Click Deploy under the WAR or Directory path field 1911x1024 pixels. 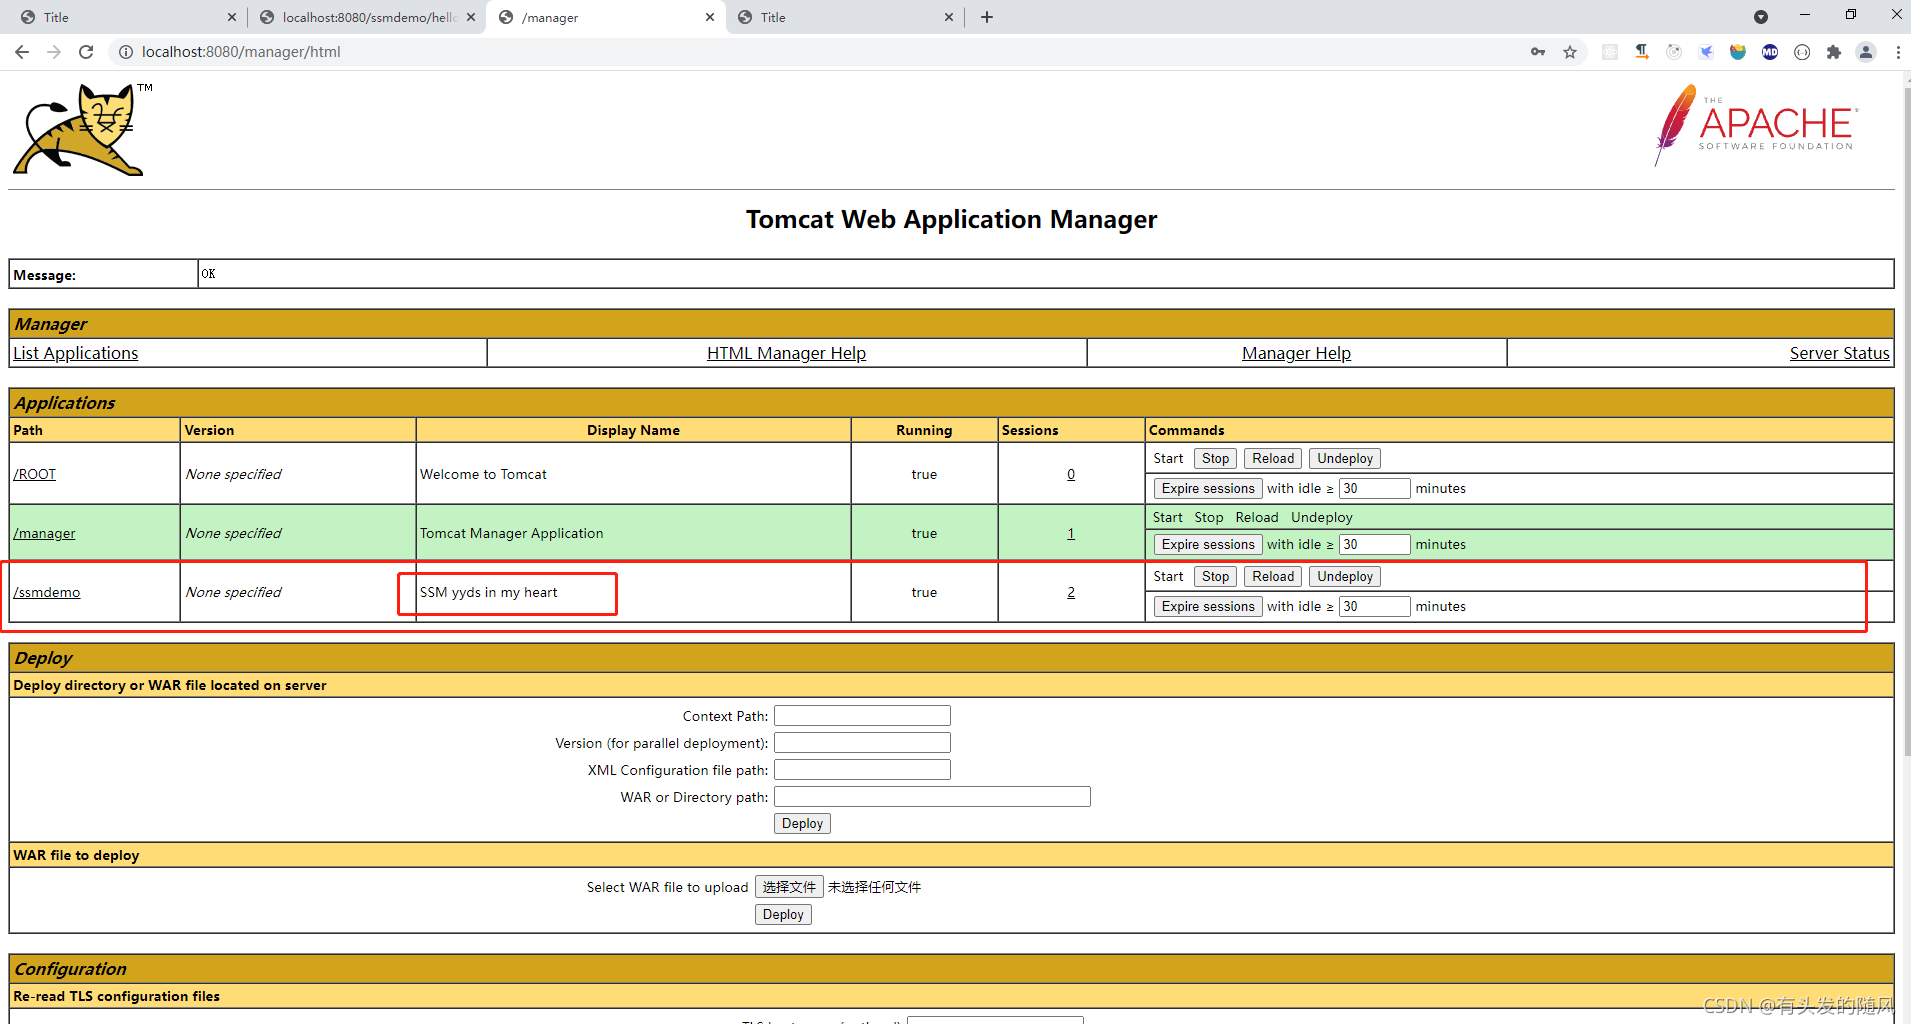[x=802, y=823]
